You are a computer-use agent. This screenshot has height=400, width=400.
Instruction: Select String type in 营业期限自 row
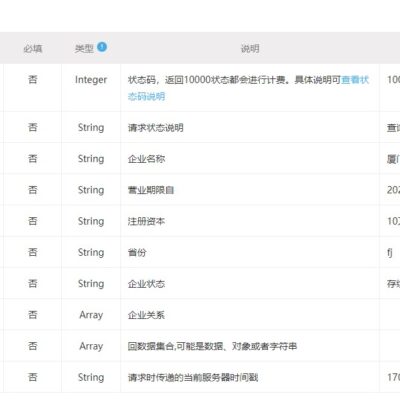(91, 190)
